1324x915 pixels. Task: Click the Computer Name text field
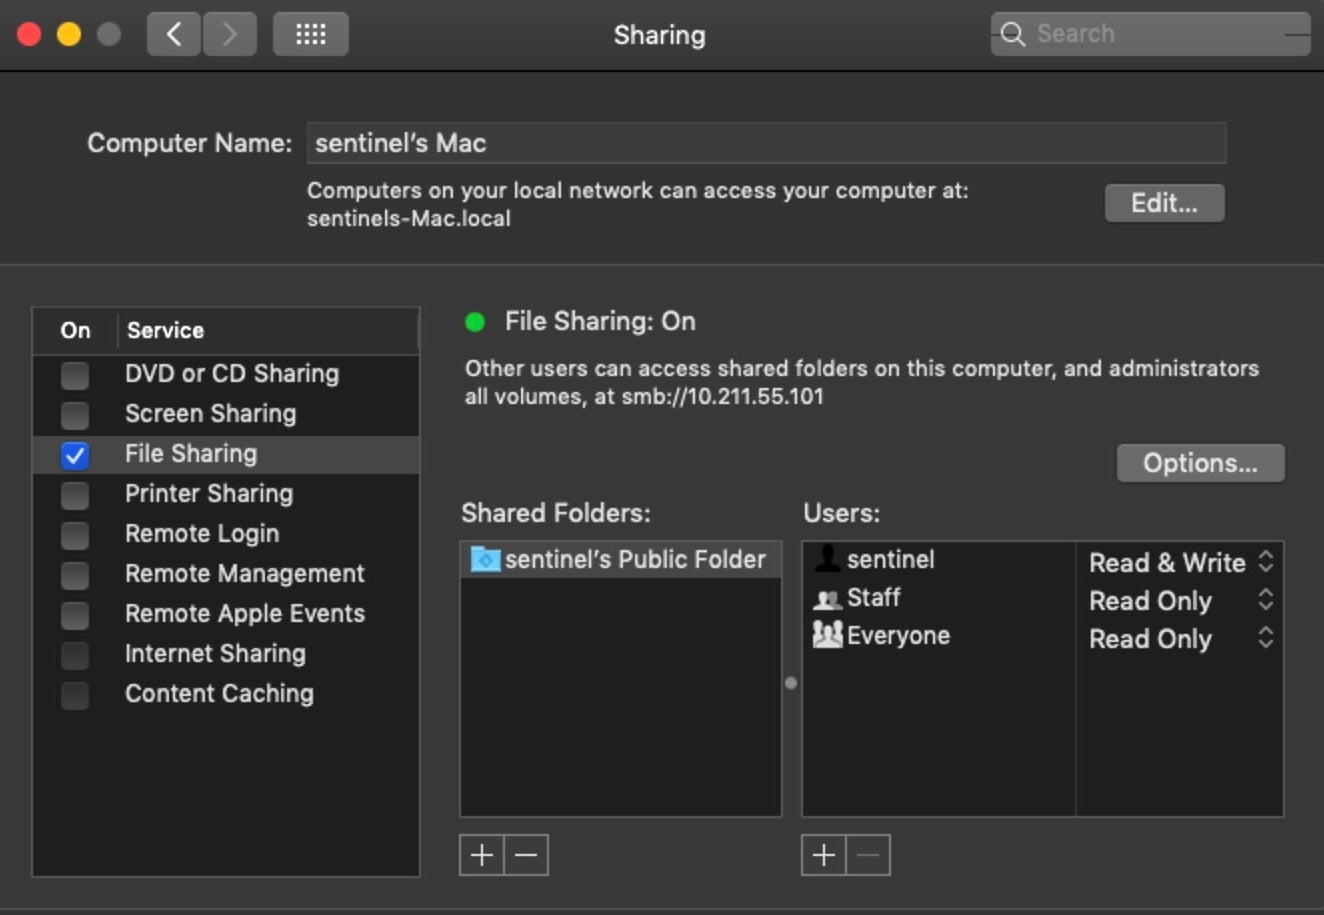765,143
